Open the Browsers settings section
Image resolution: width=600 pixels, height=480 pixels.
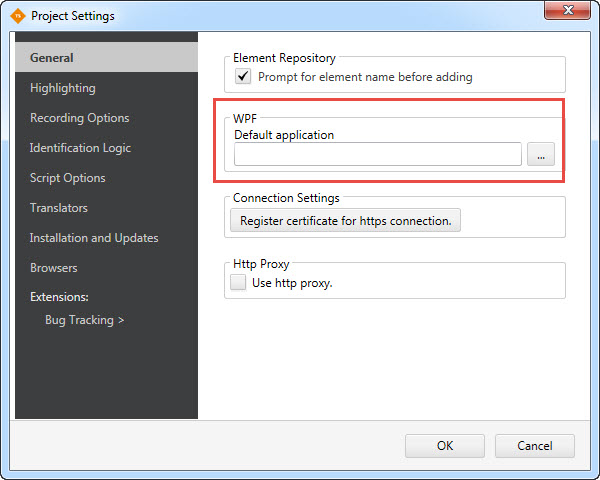pos(54,268)
